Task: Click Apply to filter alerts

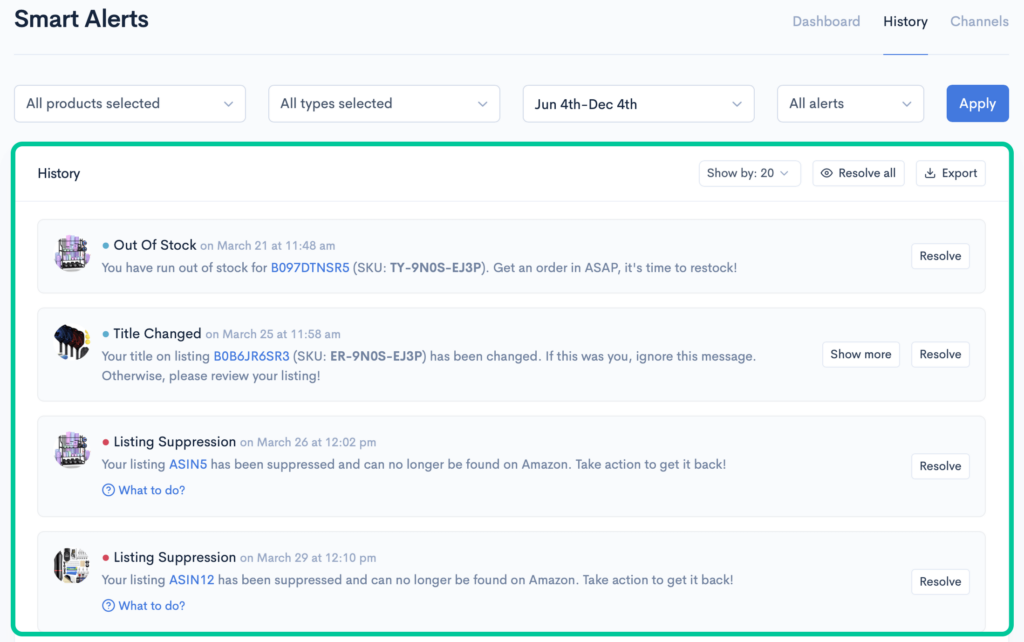Action: click(977, 103)
